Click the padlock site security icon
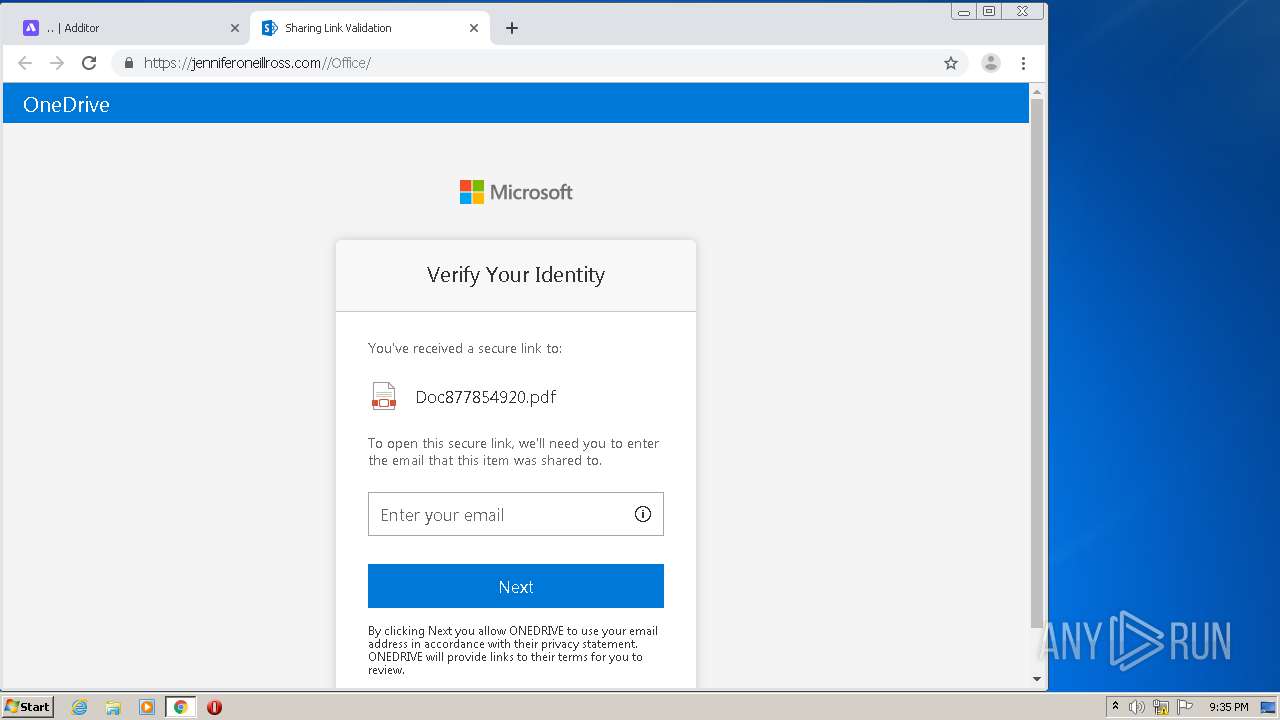1280x720 pixels. pos(128,63)
